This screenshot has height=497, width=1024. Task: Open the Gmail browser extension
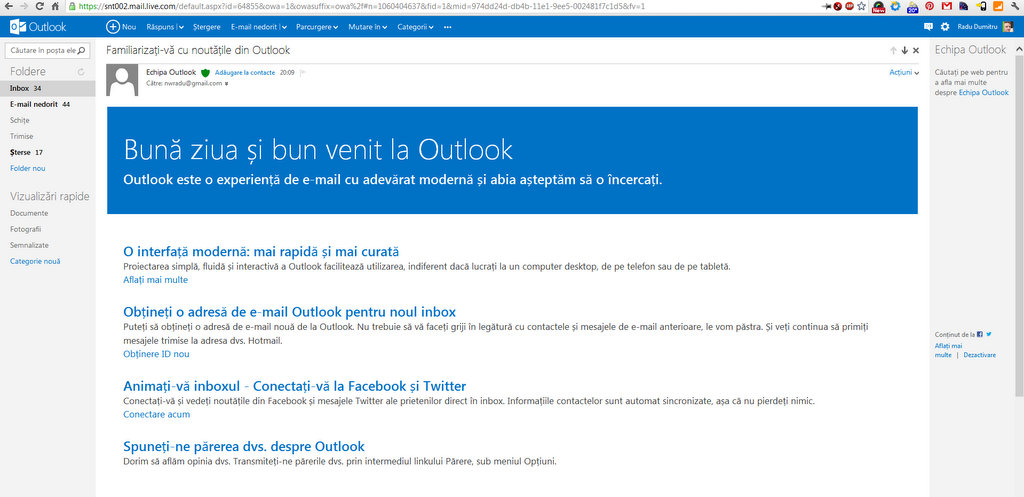[947, 6]
